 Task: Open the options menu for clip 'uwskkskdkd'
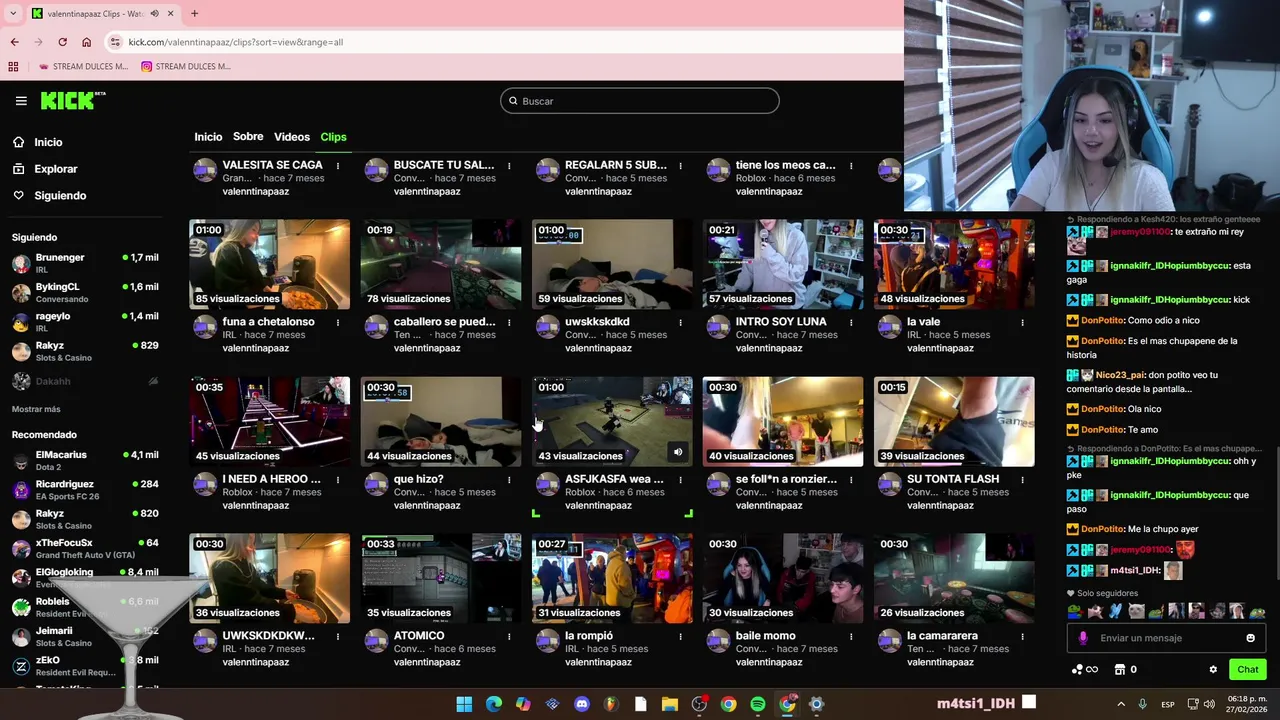coord(680,322)
